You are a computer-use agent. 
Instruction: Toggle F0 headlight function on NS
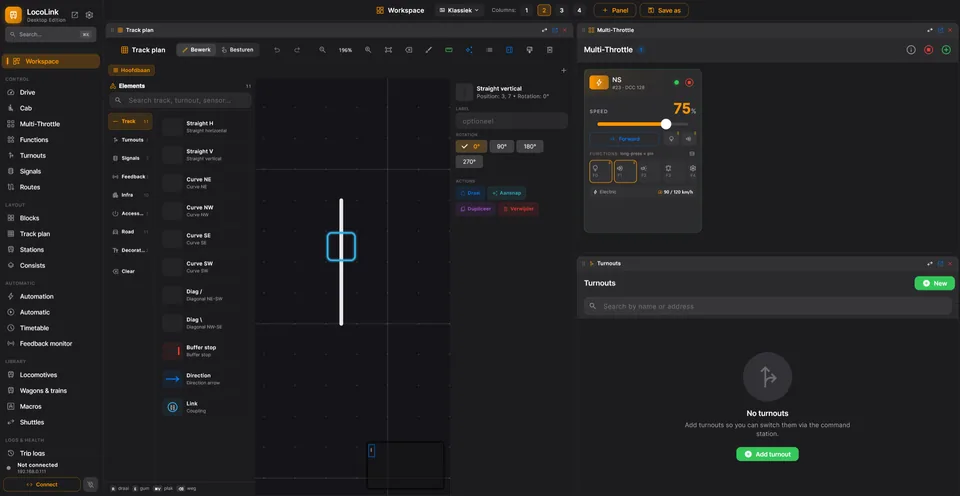601,171
